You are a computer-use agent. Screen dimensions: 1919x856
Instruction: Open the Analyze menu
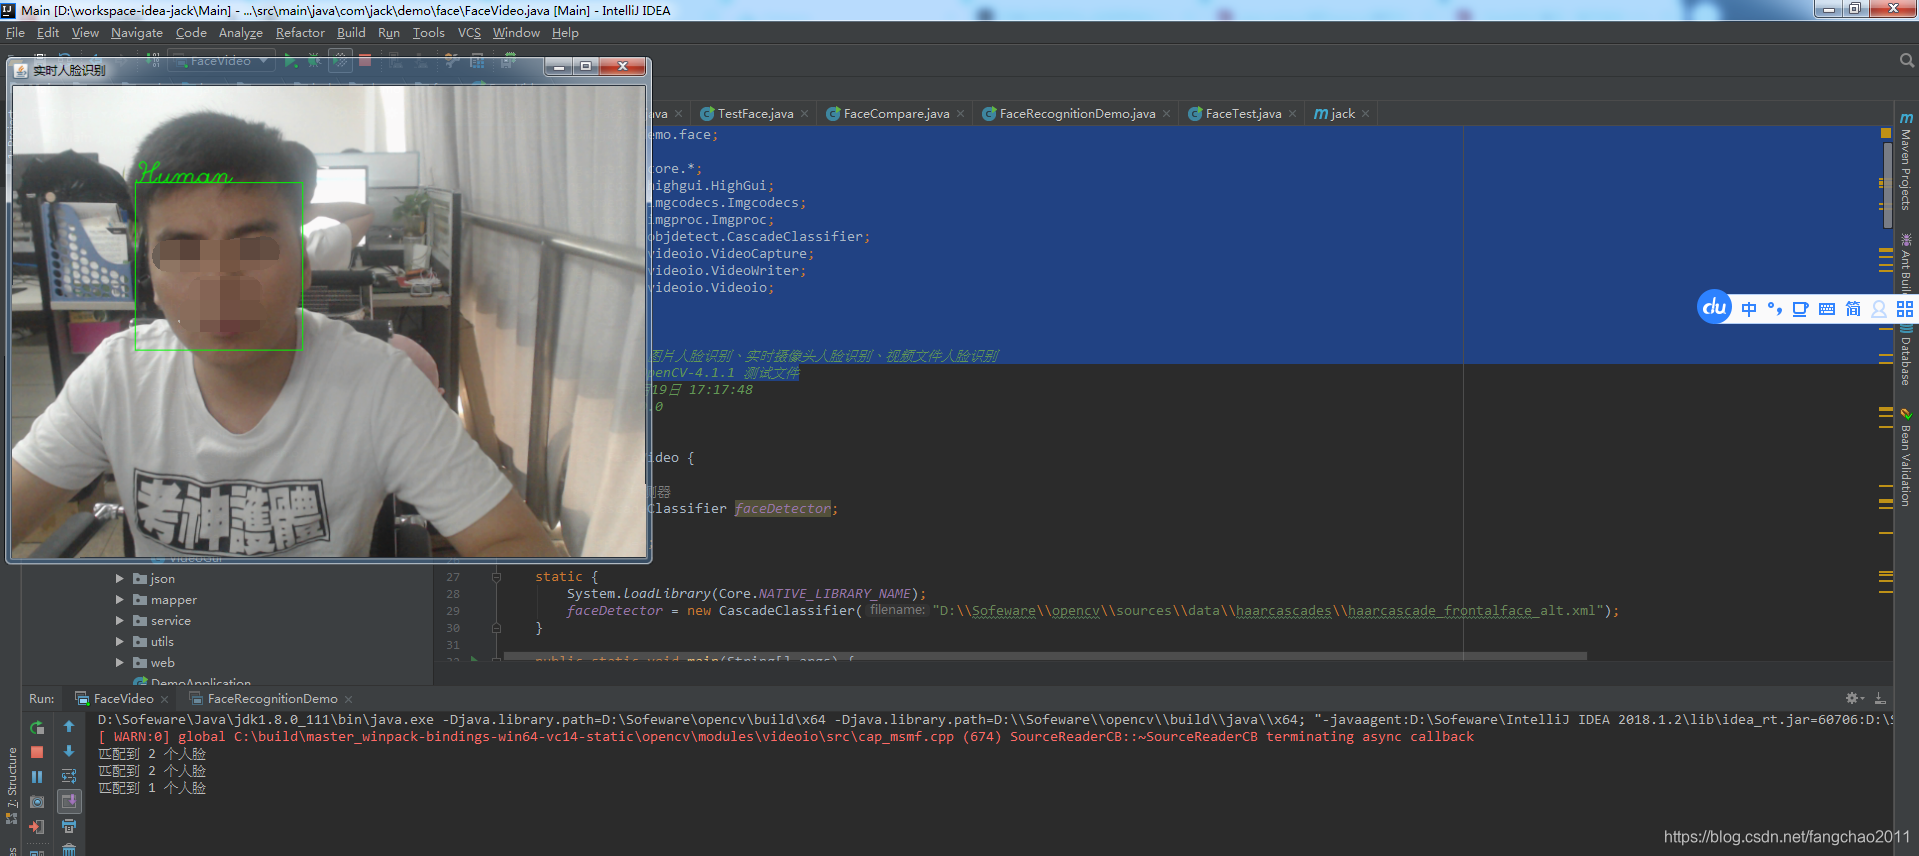240,33
